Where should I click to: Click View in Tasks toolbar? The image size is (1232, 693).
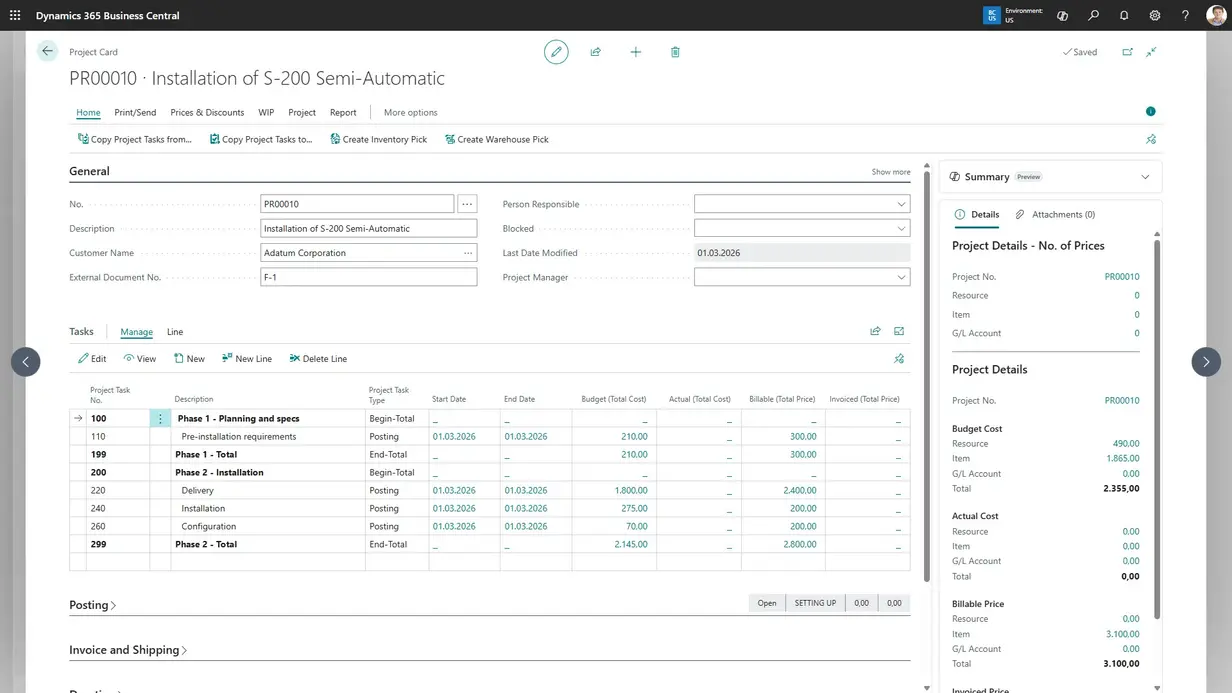pyautogui.click(x=139, y=358)
